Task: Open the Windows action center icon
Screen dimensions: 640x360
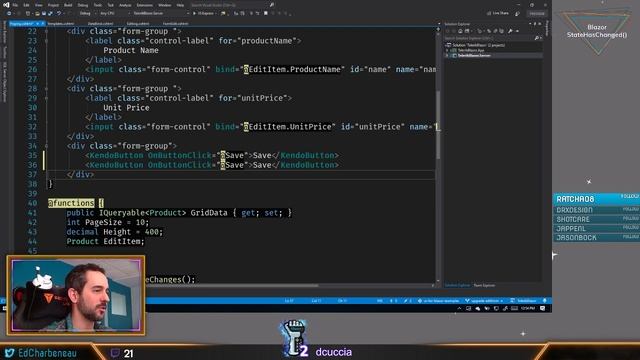Action: coord(543,309)
